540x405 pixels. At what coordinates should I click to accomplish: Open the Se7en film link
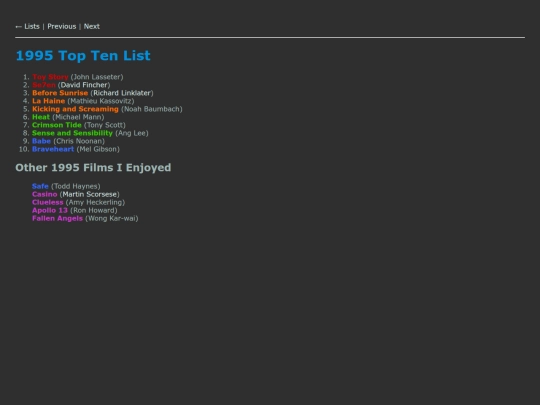pos(44,85)
